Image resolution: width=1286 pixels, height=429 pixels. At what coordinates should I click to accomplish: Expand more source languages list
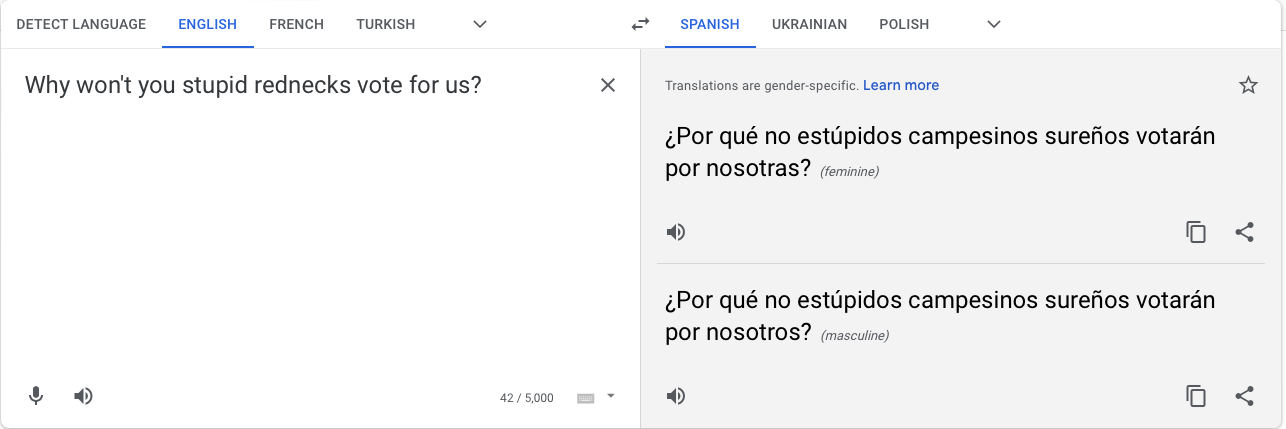[480, 24]
